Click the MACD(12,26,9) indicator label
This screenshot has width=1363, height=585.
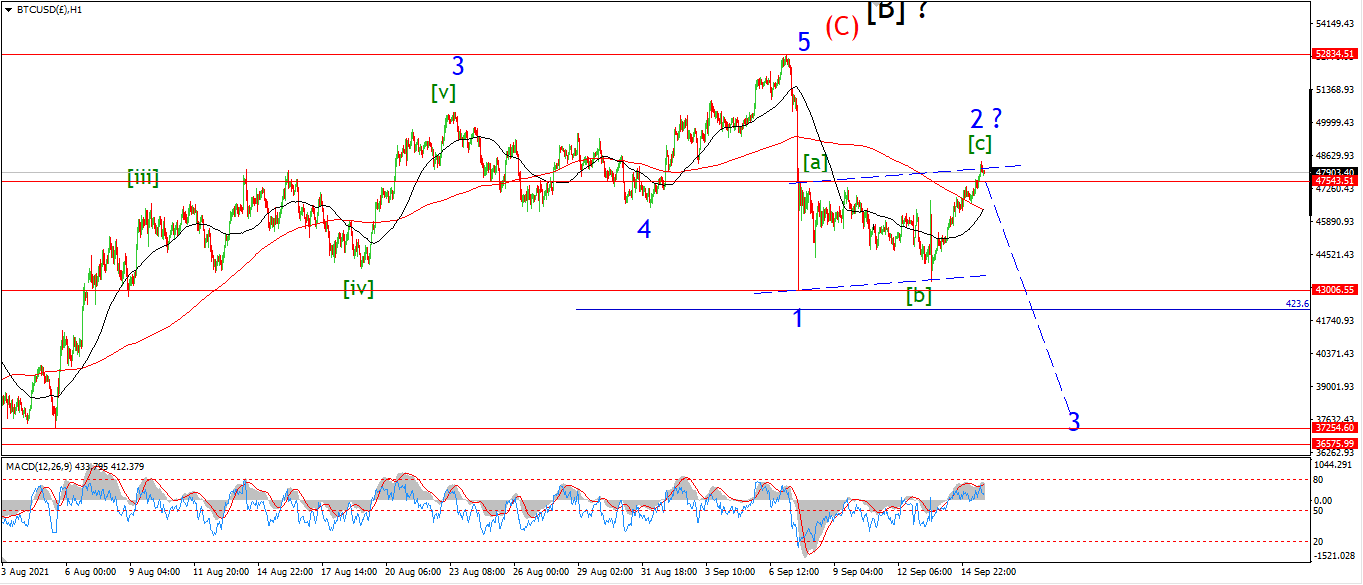click(x=38, y=466)
